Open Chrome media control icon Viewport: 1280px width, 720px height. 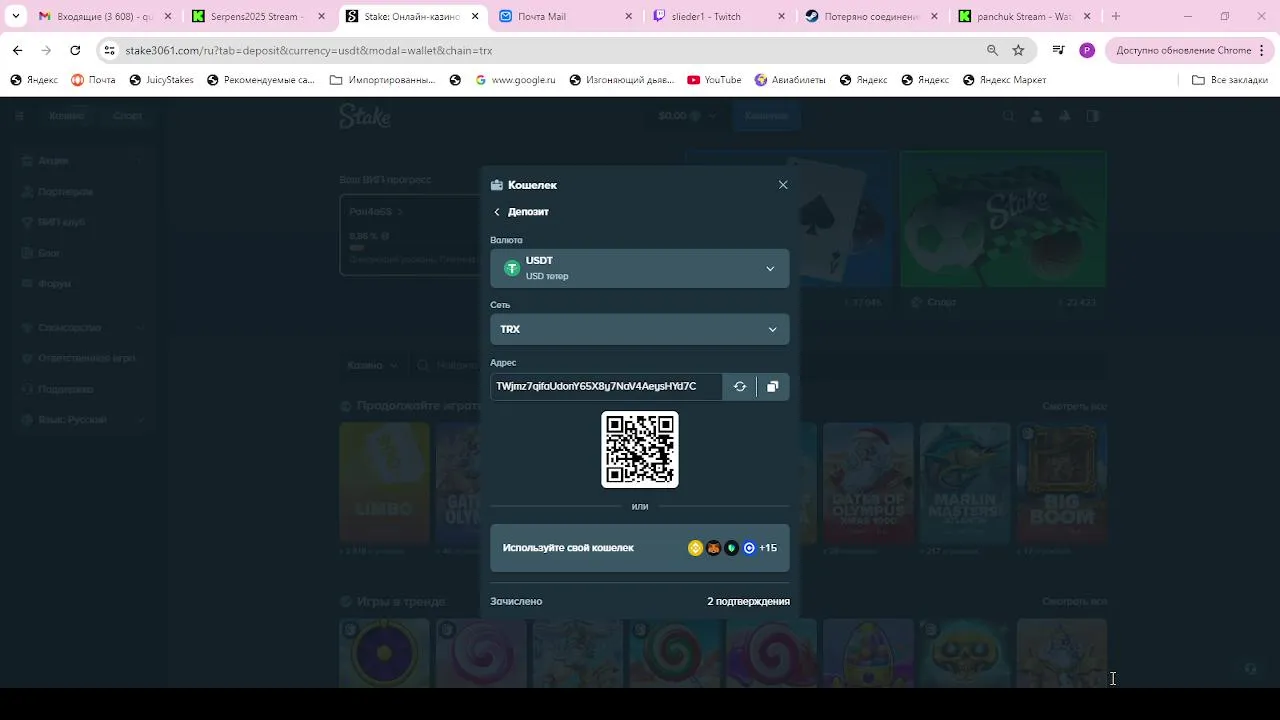pos(1058,50)
